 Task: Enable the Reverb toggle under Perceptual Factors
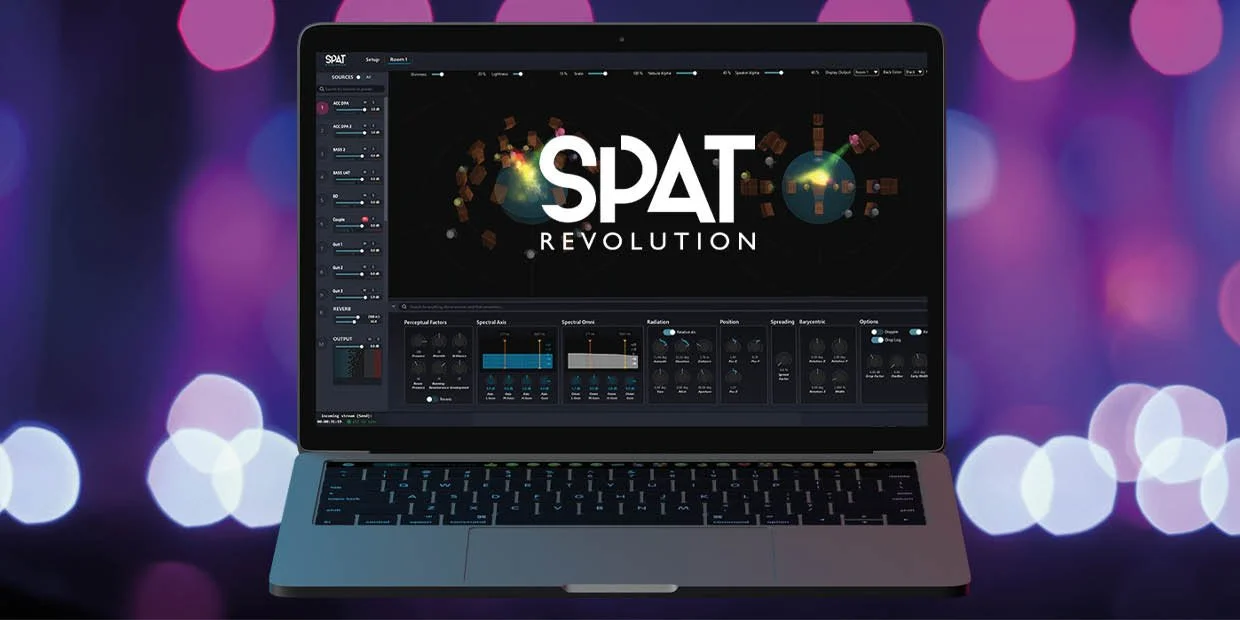429,398
